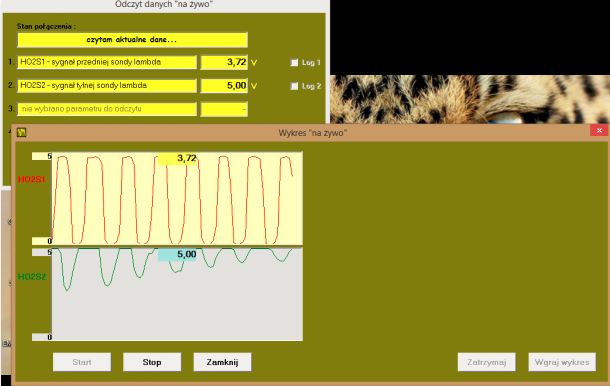Screen dimensions: 610x386
Task: Click the yellow 3,72 marker on HO2S1 graph
Action: coord(177,158)
